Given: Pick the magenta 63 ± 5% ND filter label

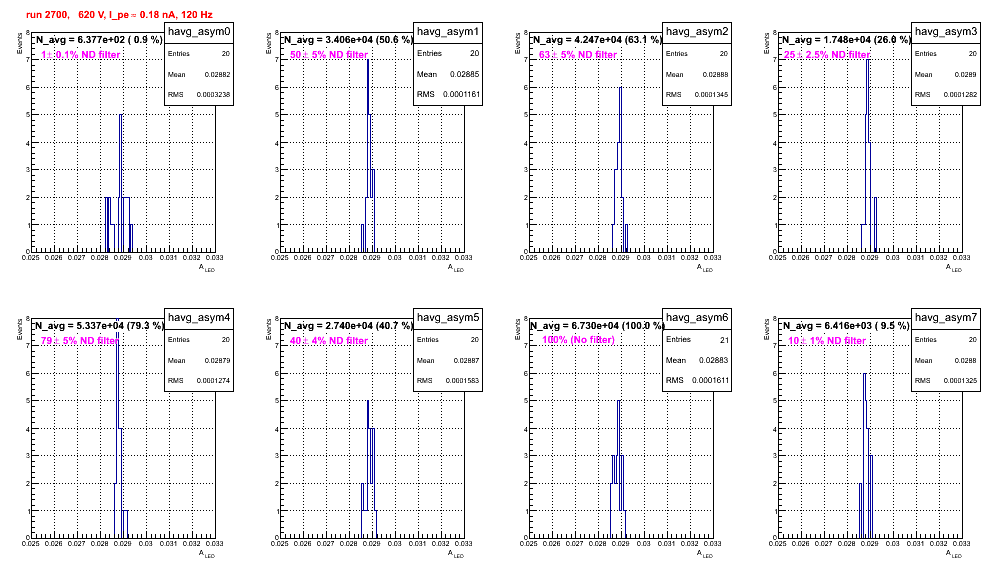Looking at the screenshot, I should pyautogui.click(x=578, y=55).
